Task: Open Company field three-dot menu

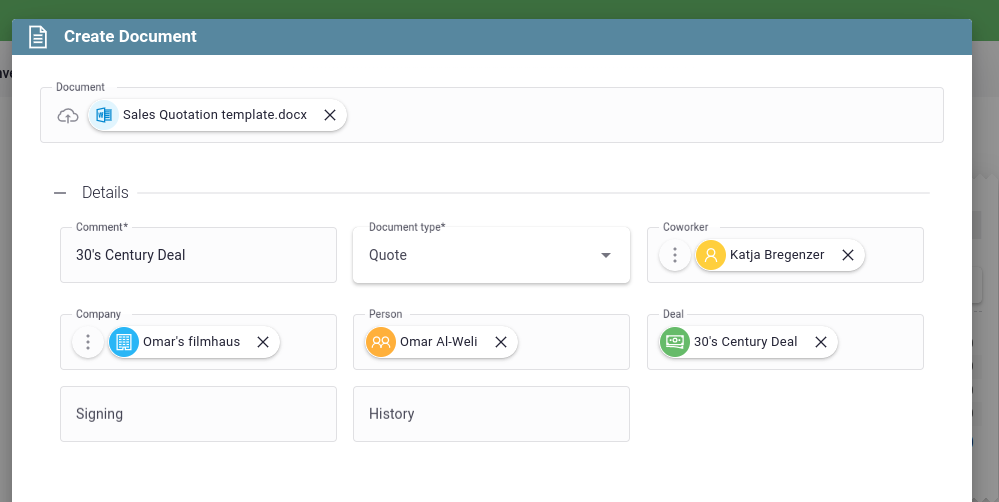Action: (88, 342)
